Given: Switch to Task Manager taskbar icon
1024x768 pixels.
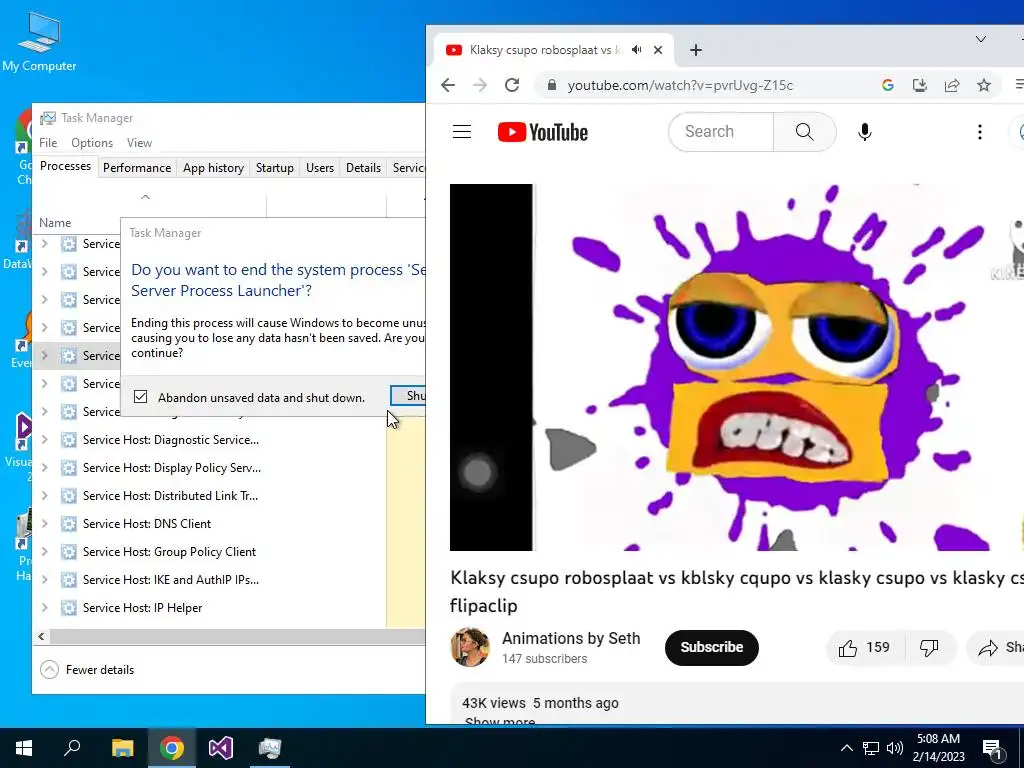Looking at the screenshot, I should 270,748.
